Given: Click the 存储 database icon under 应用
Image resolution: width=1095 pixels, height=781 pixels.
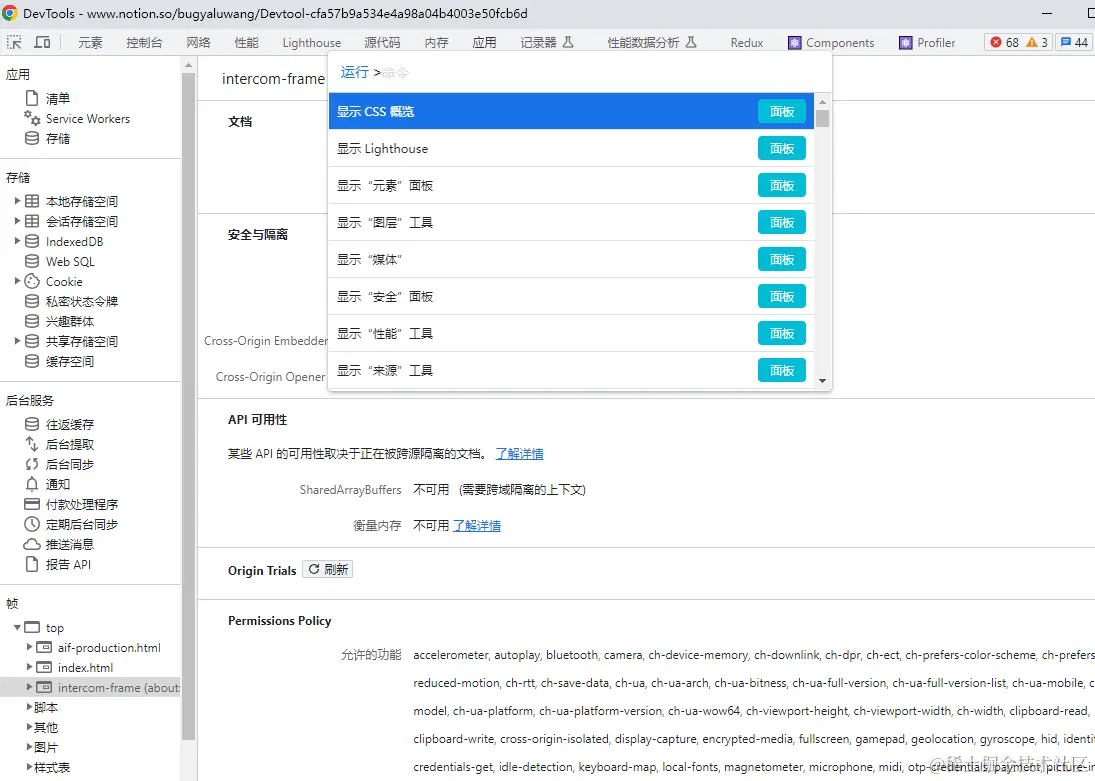Looking at the screenshot, I should (x=32, y=138).
